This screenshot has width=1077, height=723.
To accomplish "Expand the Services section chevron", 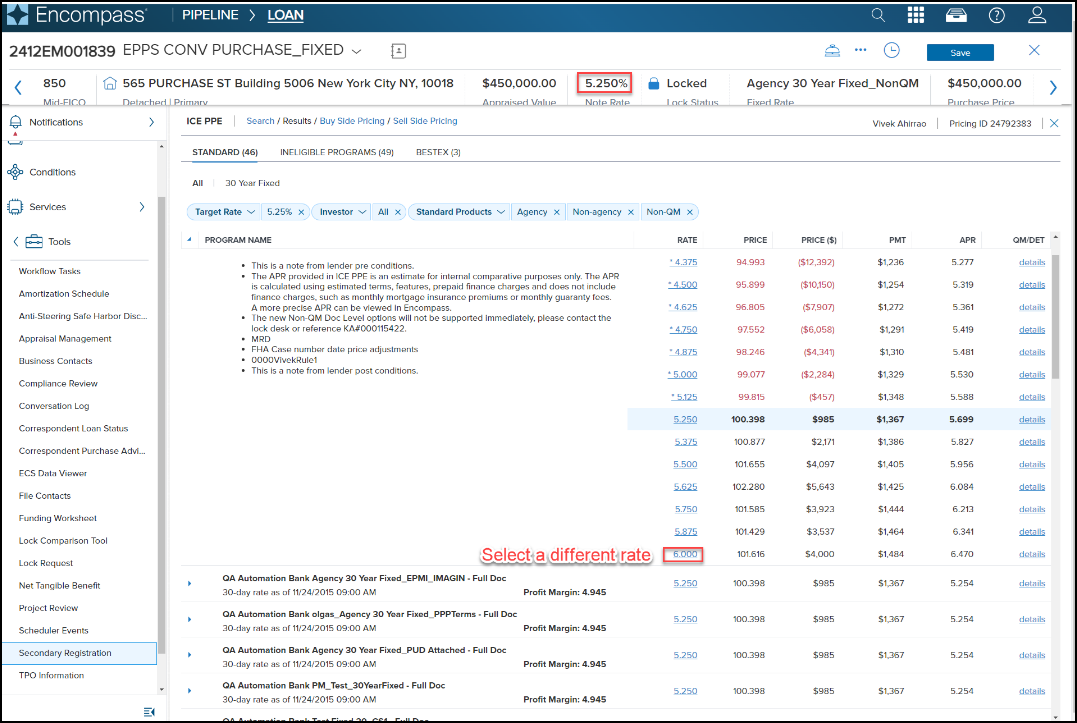I will pyautogui.click(x=141, y=207).
